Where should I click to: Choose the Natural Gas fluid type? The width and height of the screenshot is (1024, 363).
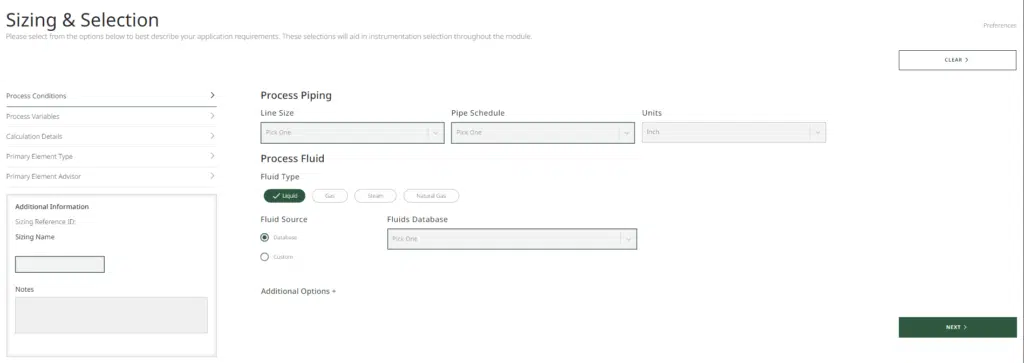431,196
